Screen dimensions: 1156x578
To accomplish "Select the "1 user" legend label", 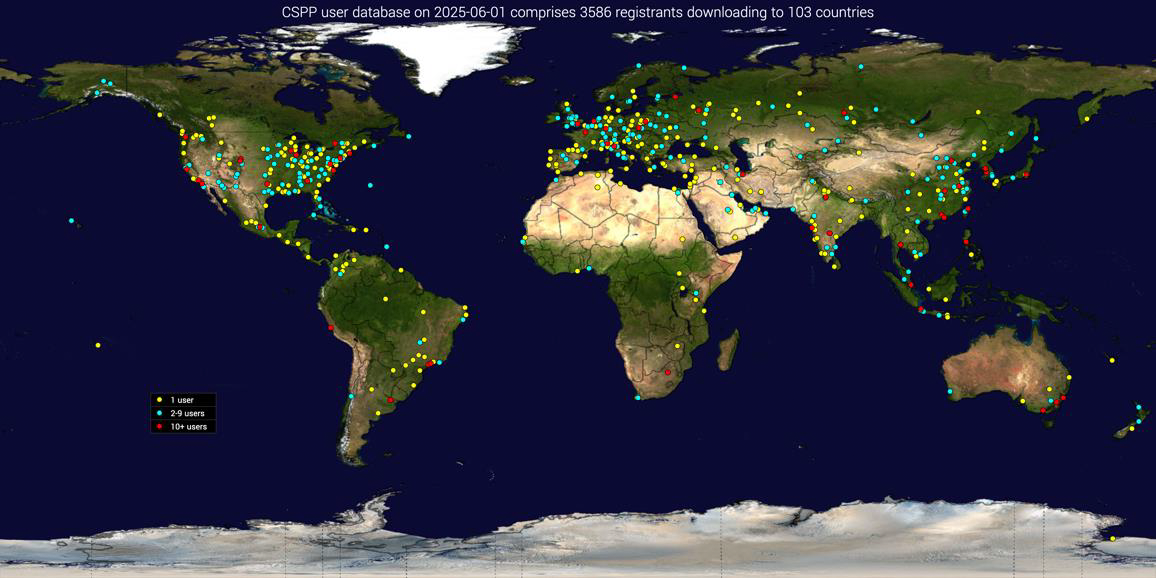I will 182,400.
